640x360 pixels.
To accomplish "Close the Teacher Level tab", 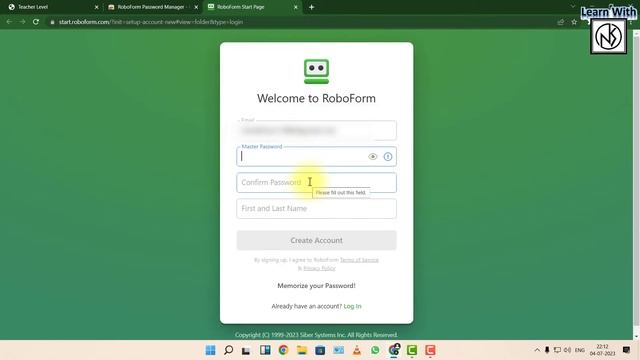I will tap(97, 7).
